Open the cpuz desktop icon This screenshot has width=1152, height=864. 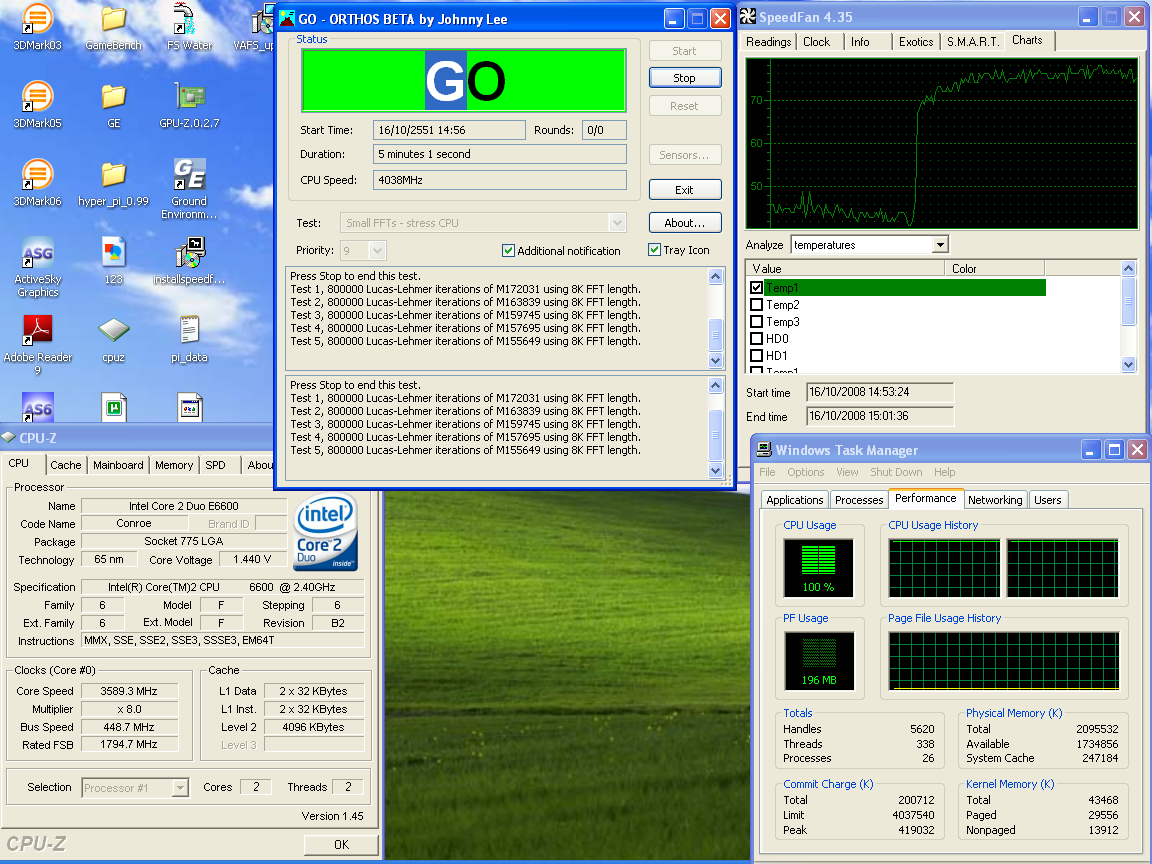(113, 331)
